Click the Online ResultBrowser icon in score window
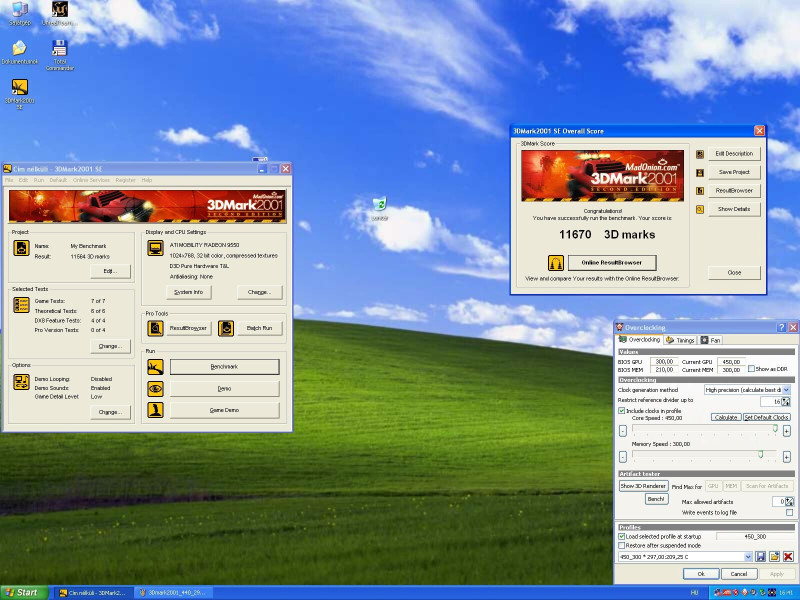The image size is (800, 600). pos(556,263)
